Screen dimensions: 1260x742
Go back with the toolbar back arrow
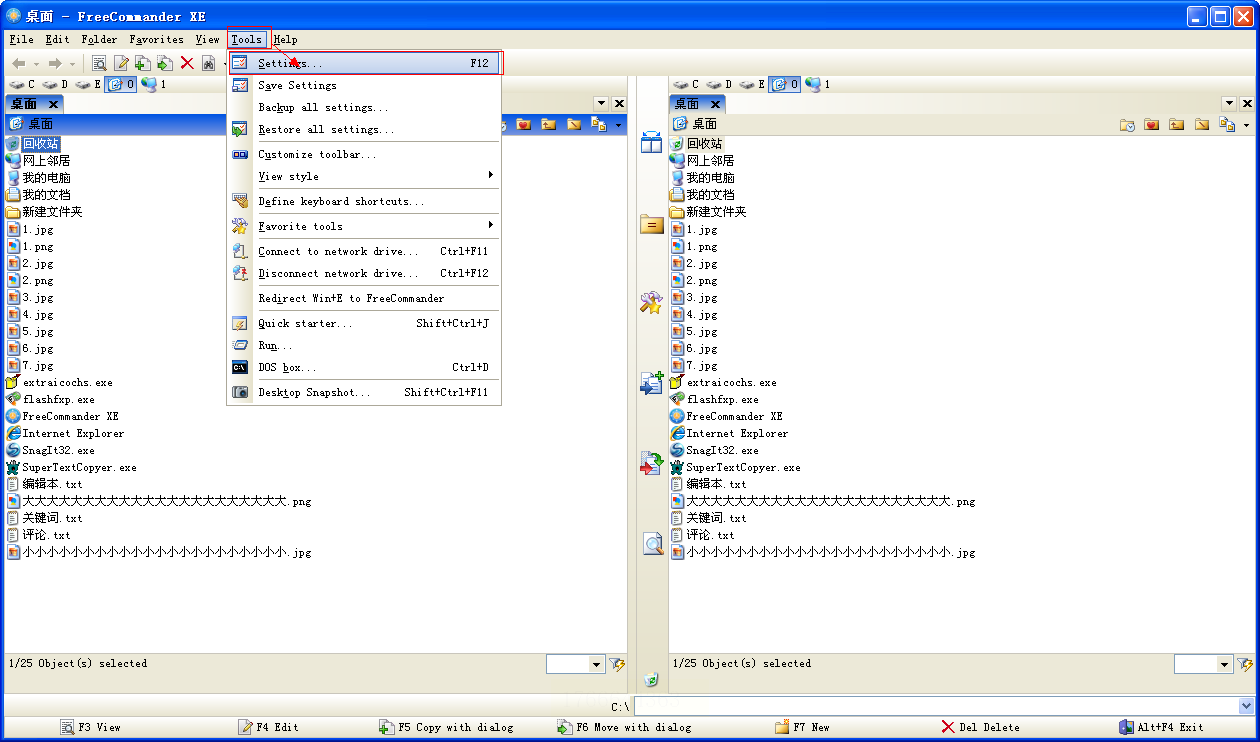click(19, 63)
